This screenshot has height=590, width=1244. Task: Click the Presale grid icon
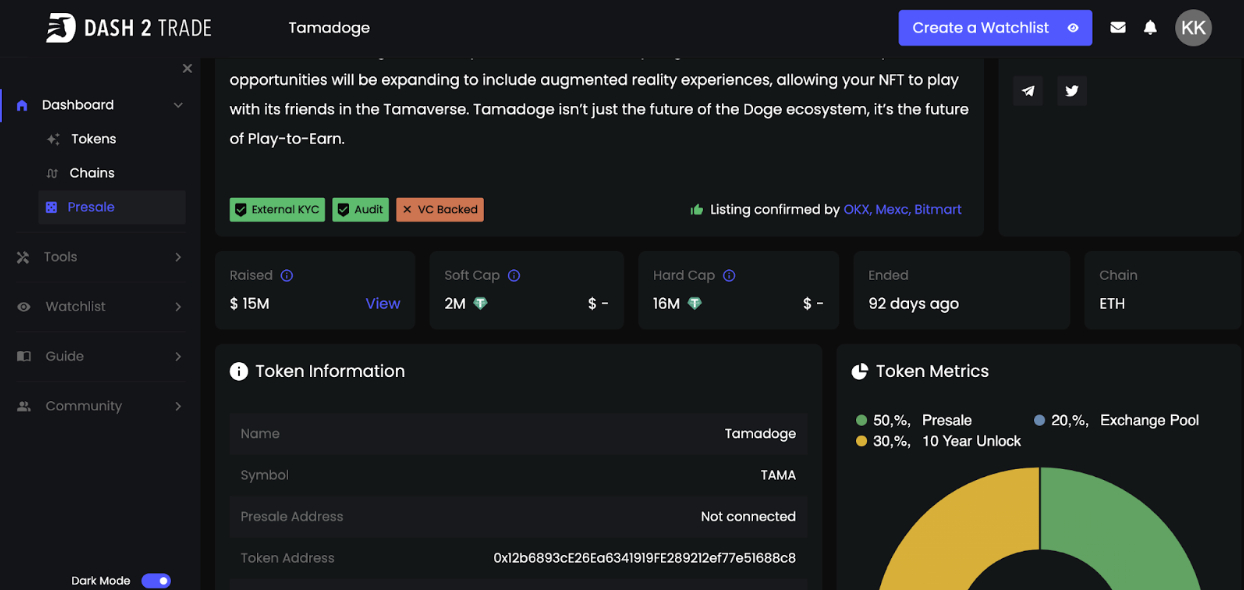click(51, 207)
